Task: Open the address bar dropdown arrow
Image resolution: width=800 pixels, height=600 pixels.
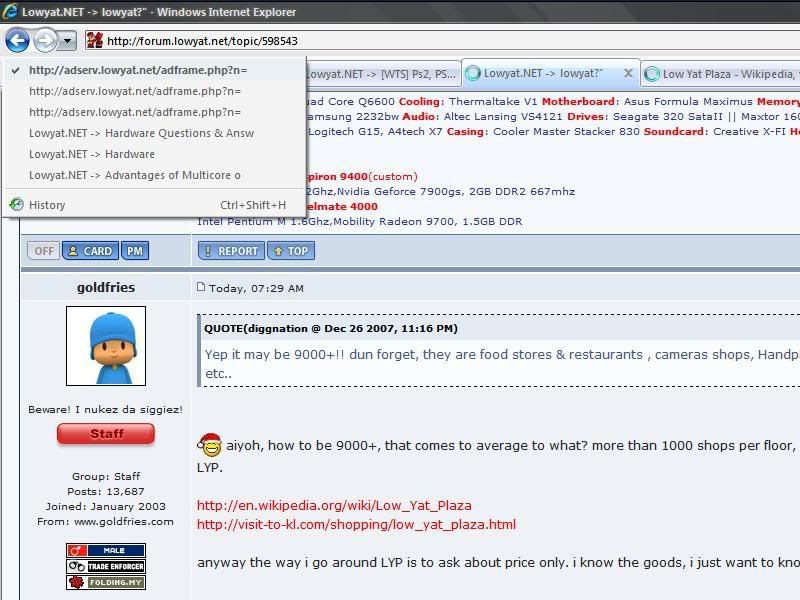Action: click(x=67, y=39)
